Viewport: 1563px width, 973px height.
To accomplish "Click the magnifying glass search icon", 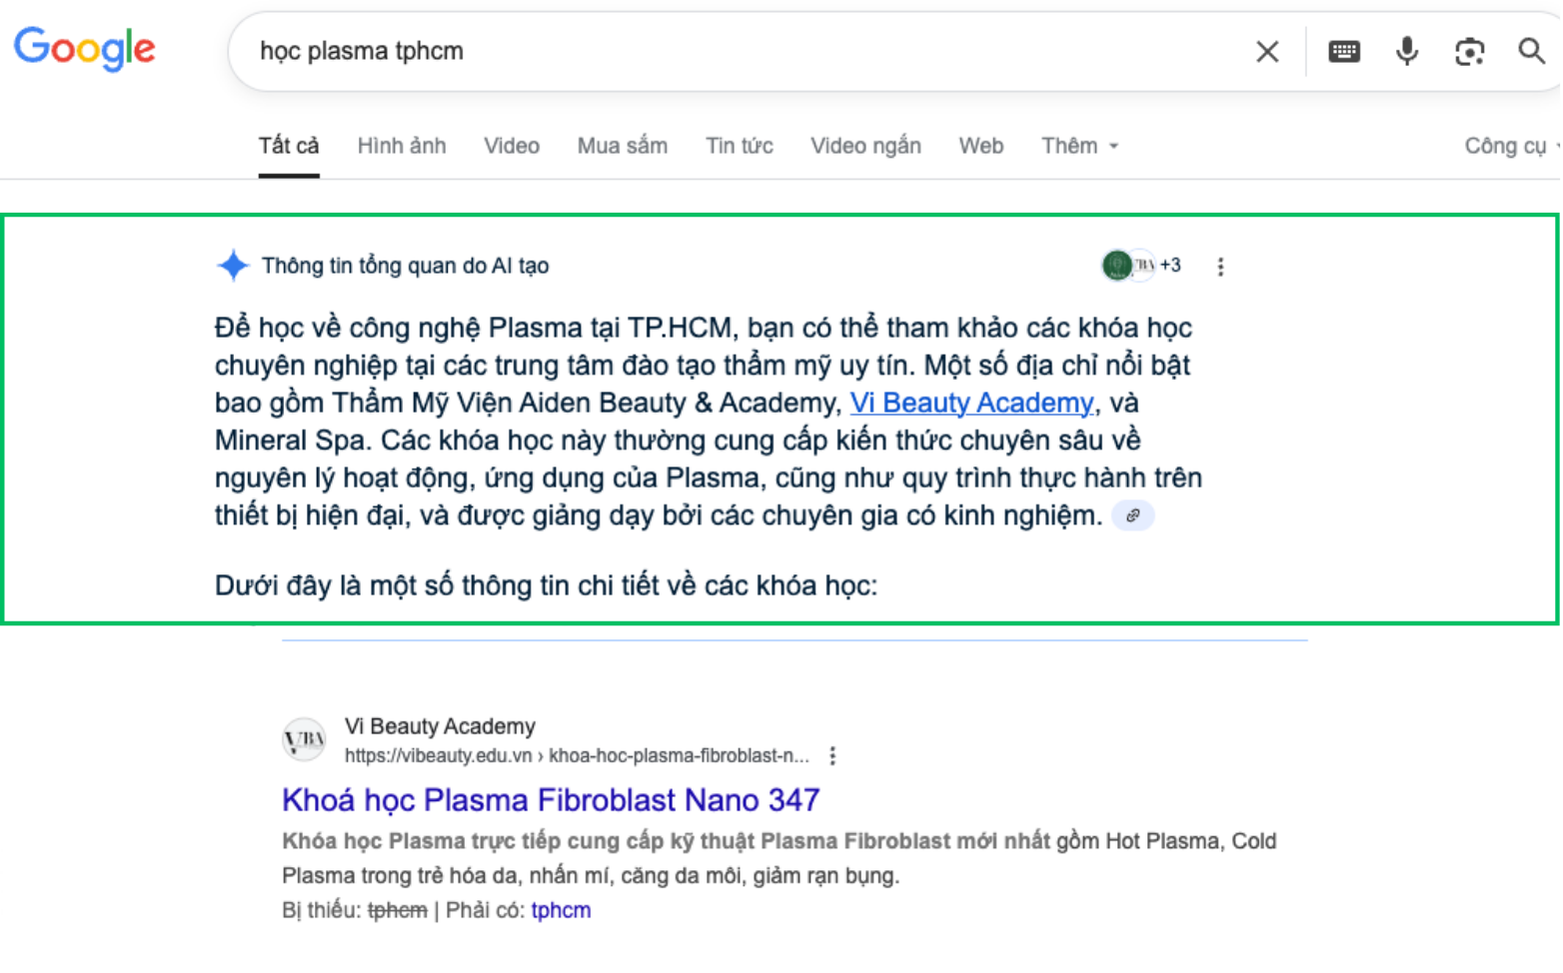I will click(1531, 50).
